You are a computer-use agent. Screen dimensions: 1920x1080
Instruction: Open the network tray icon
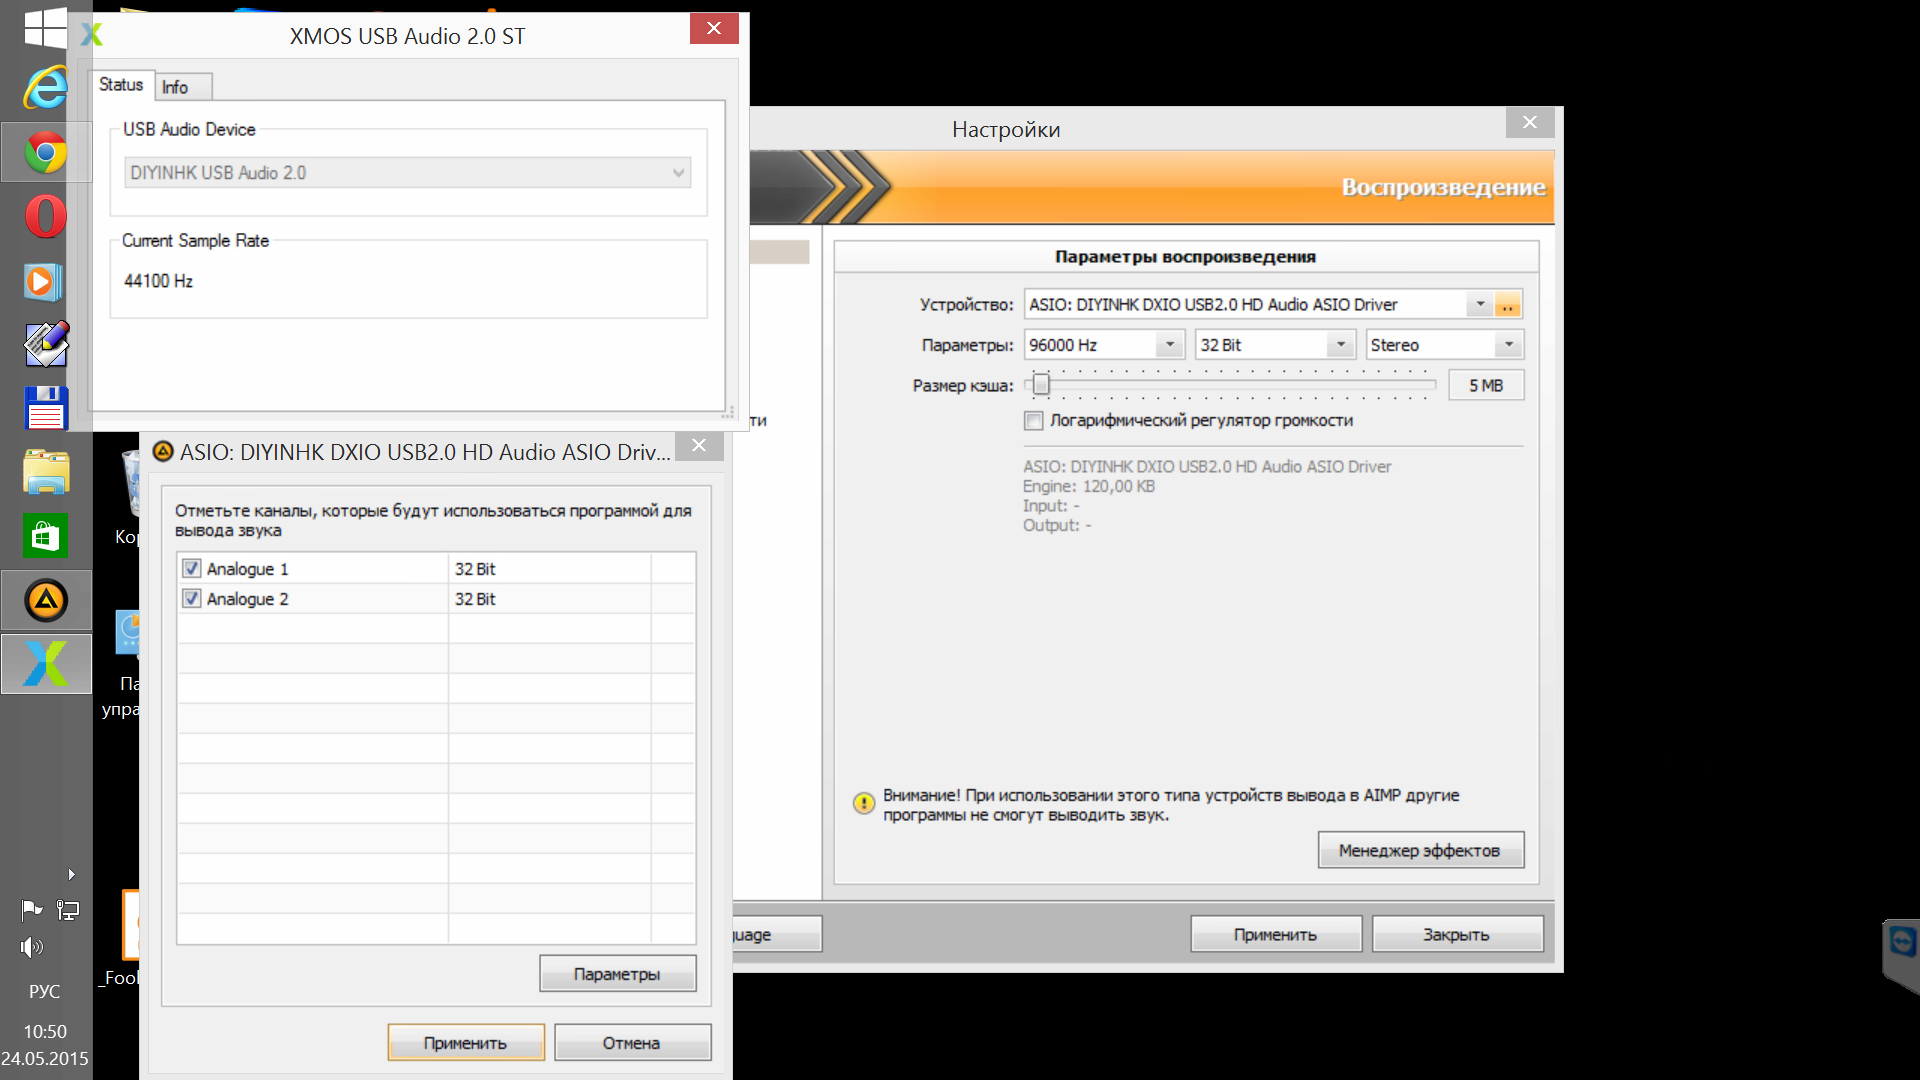(x=68, y=910)
